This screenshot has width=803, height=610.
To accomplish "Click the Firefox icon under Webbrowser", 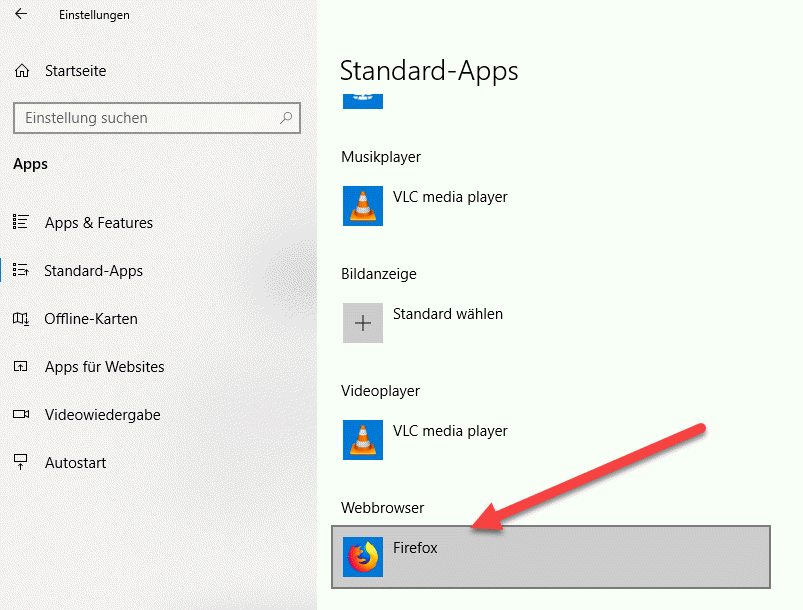I will (x=363, y=557).
